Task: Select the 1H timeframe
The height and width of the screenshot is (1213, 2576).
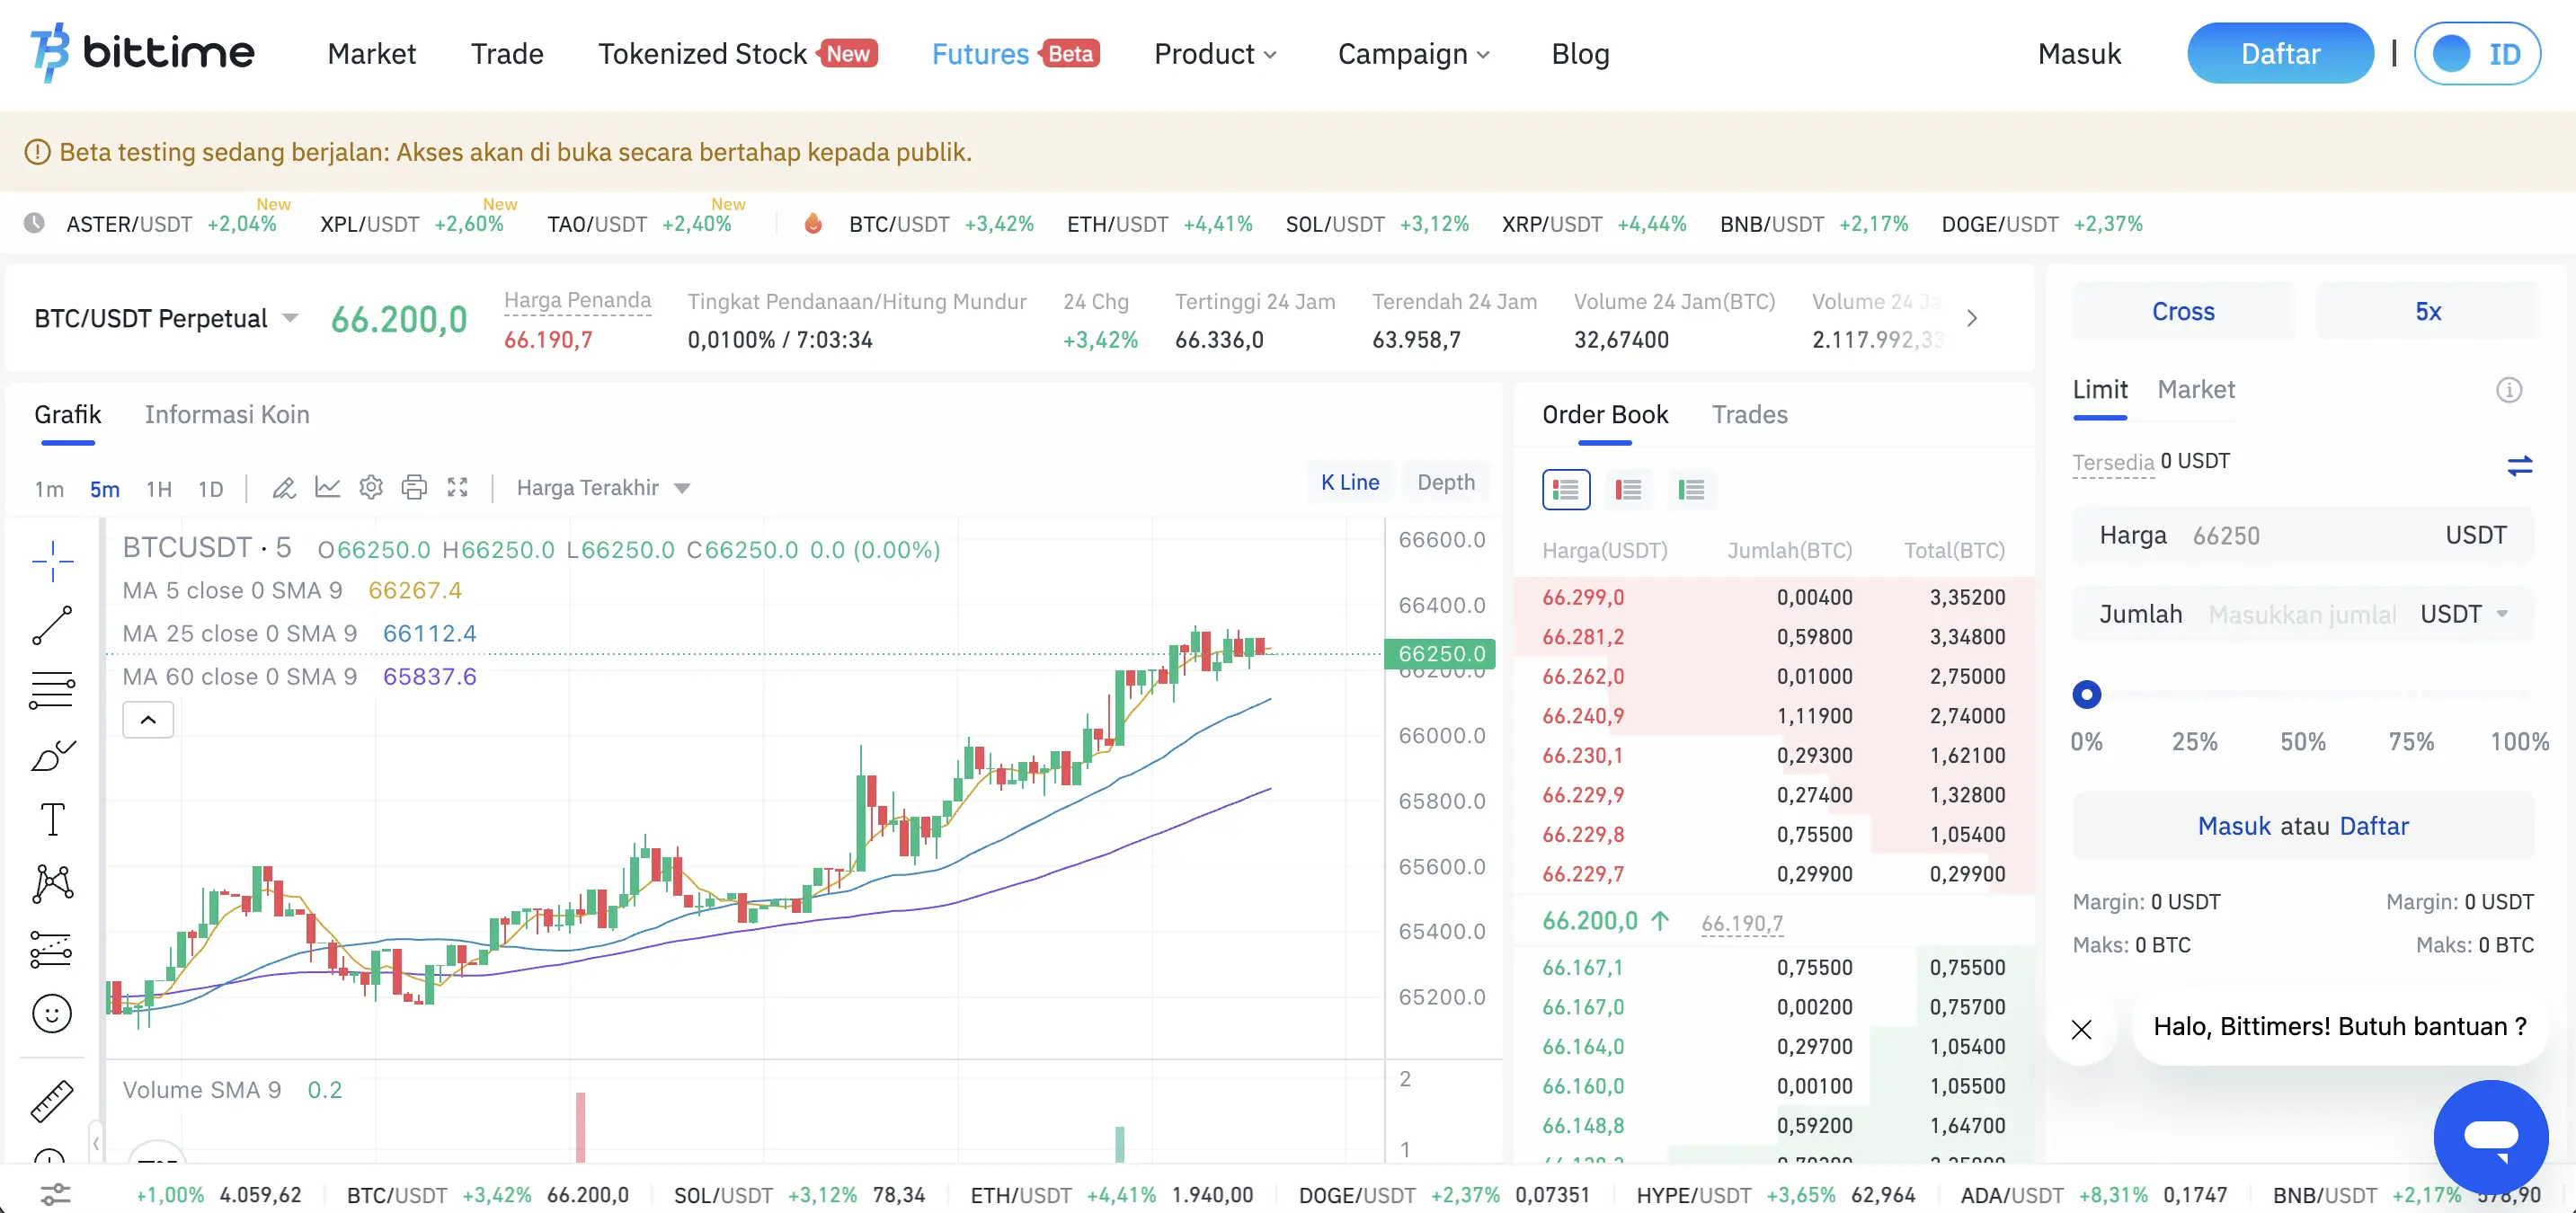Action: (159, 489)
